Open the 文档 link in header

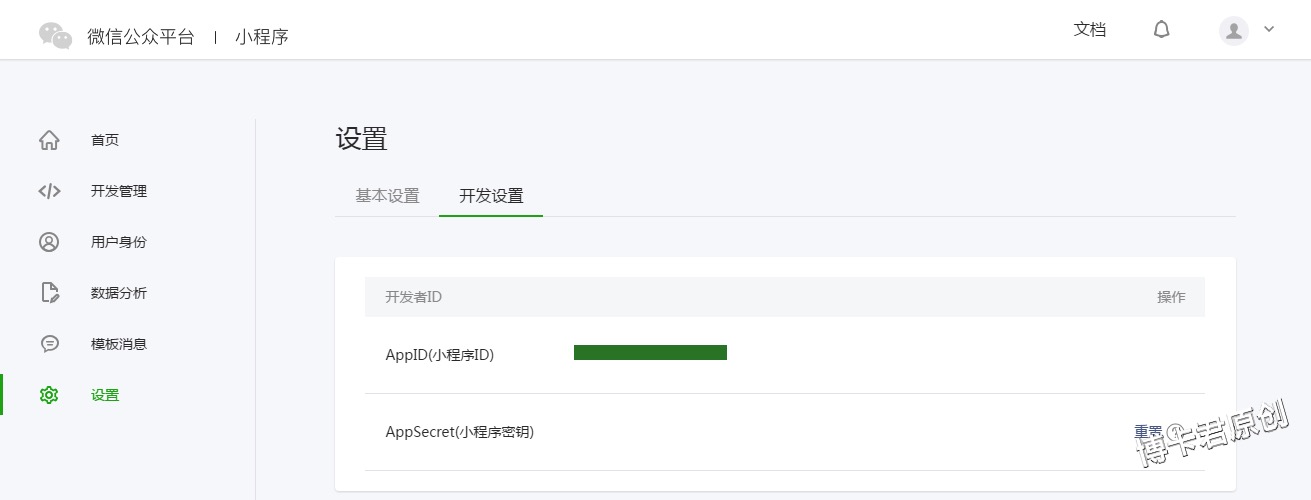tap(1090, 30)
